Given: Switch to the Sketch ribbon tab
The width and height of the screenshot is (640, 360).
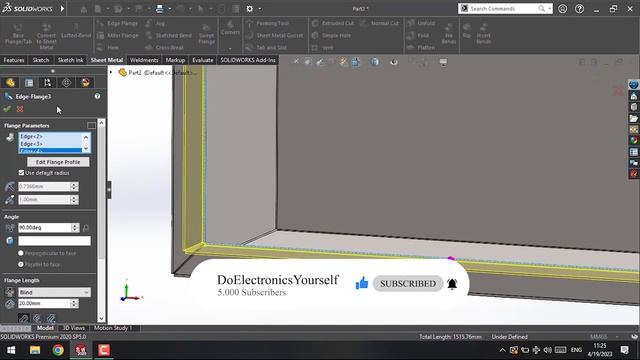Looking at the screenshot, I should (x=41, y=60).
